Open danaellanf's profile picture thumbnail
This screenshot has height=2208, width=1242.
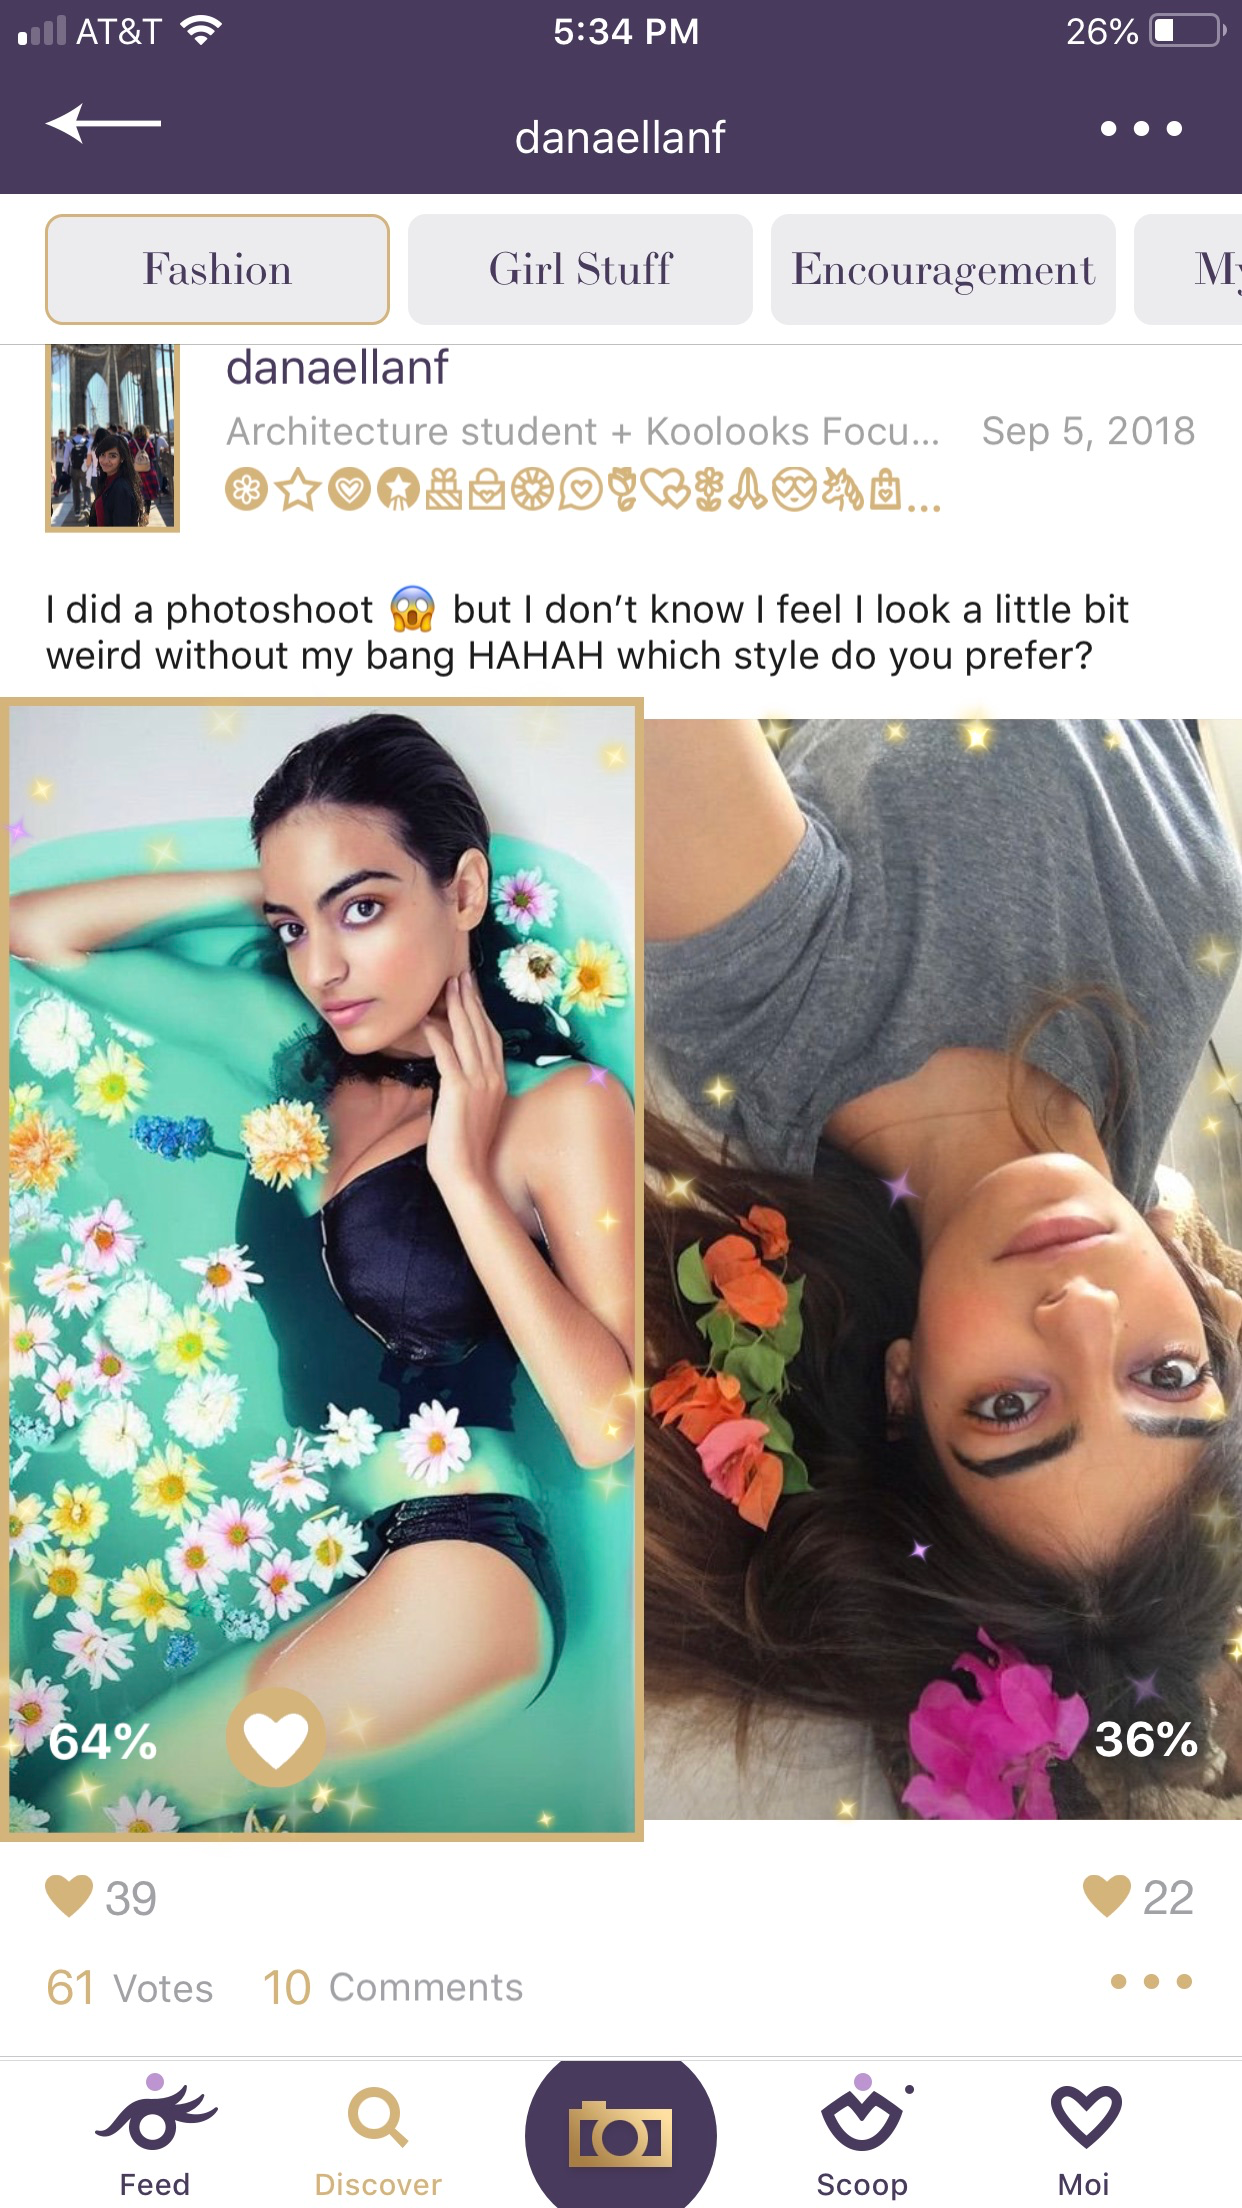click(112, 437)
